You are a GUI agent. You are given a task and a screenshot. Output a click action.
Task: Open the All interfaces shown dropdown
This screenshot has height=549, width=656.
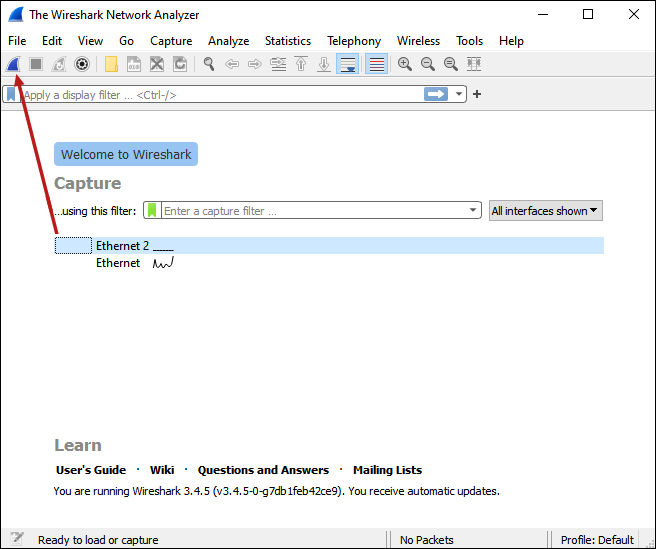coord(546,210)
